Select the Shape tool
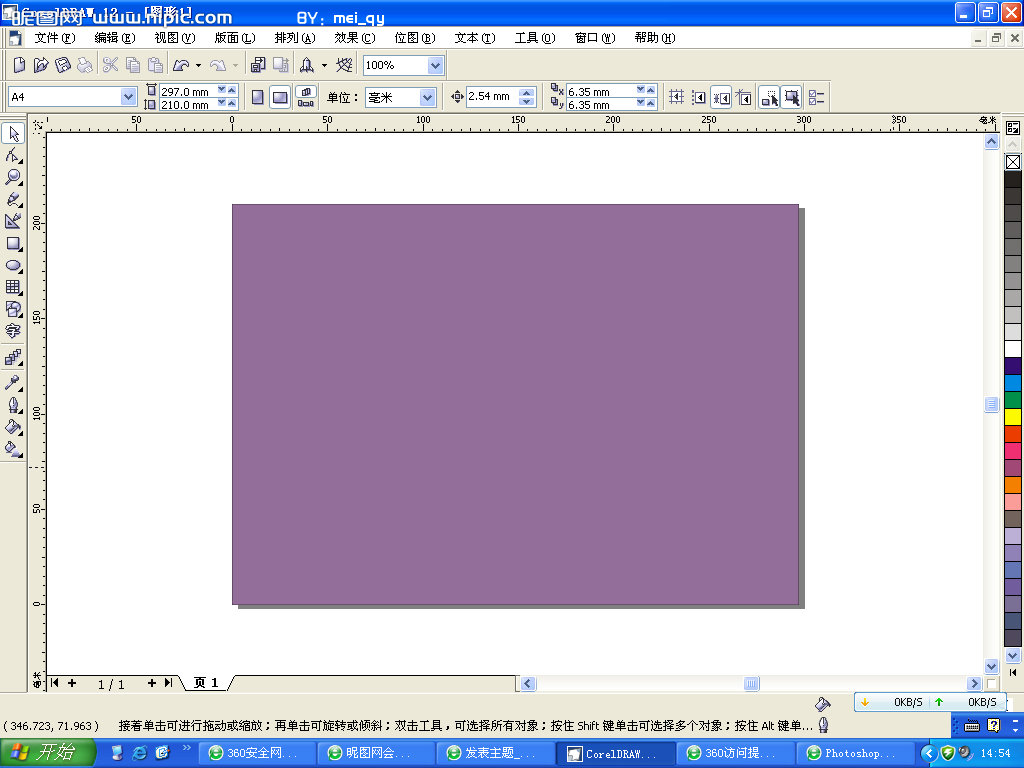The height and width of the screenshot is (768, 1024). click(x=14, y=155)
